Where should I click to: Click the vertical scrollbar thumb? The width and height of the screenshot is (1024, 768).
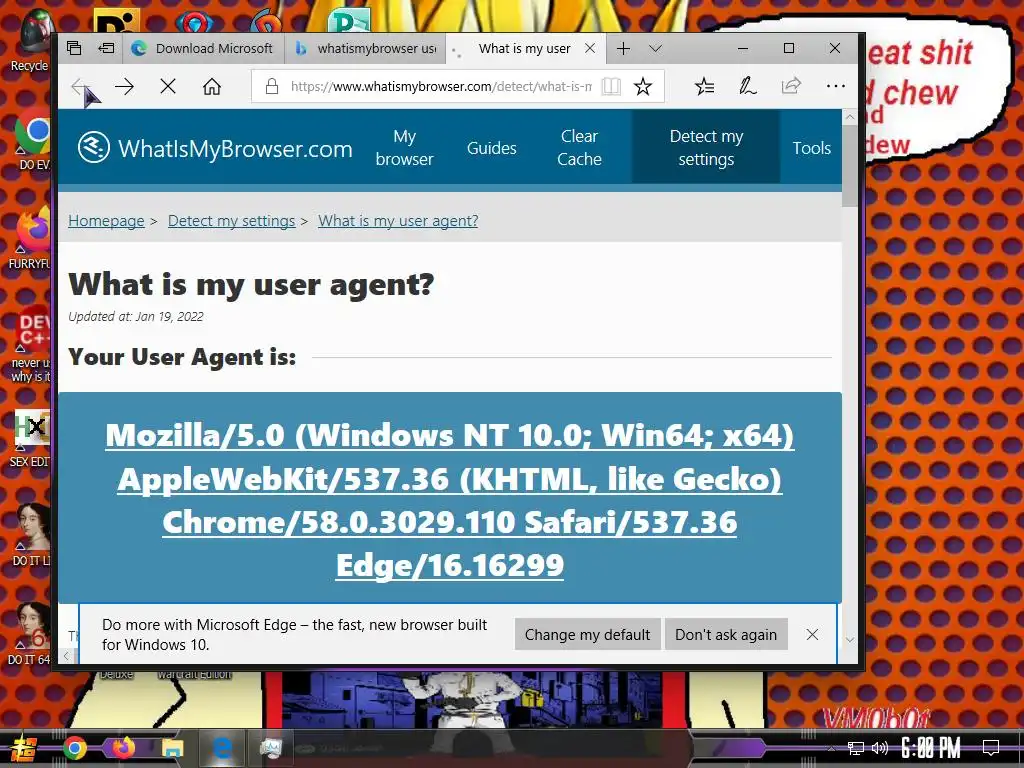tap(850, 166)
